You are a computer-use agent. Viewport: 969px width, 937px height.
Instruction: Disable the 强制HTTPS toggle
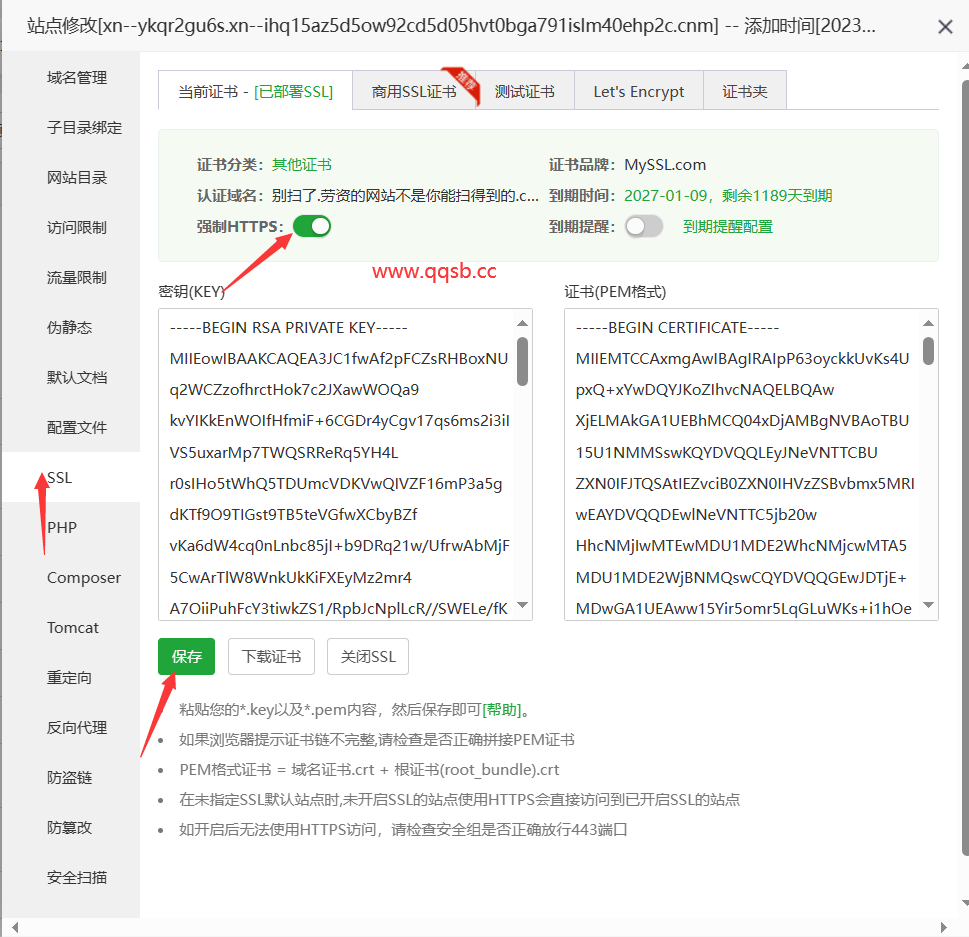point(312,227)
